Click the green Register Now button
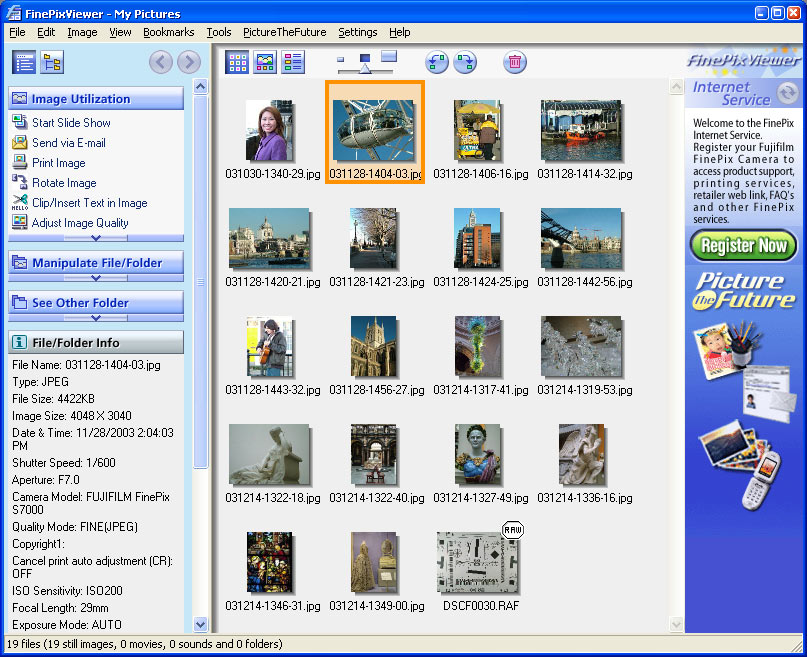This screenshot has height=657, width=807. (743, 245)
